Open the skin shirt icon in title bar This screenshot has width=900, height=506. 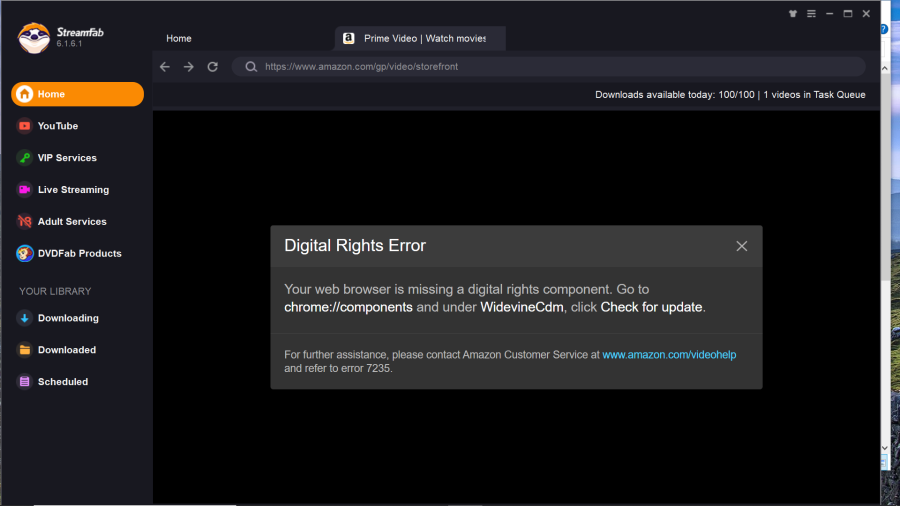point(793,14)
